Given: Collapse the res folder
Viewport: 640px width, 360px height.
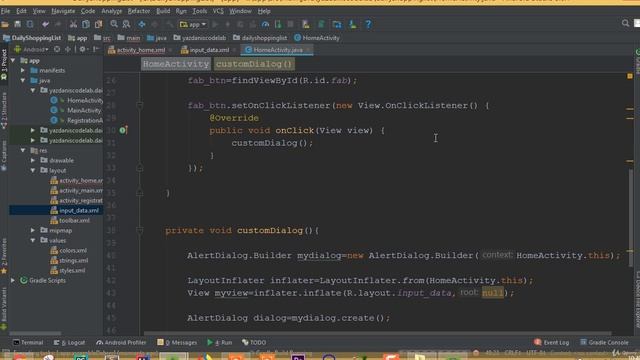Looking at the screenshot, I should [x=23, y=150].
